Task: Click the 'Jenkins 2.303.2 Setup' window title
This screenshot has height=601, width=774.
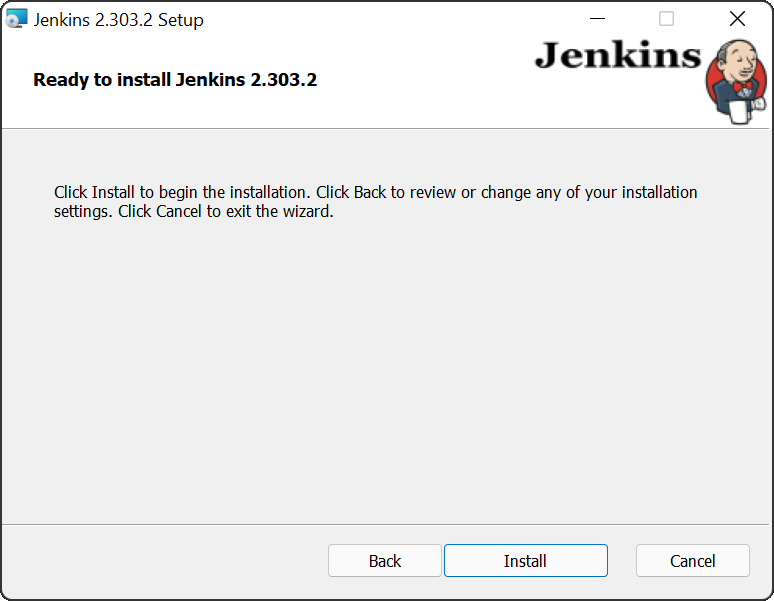Action: click(x=118, y=20)
